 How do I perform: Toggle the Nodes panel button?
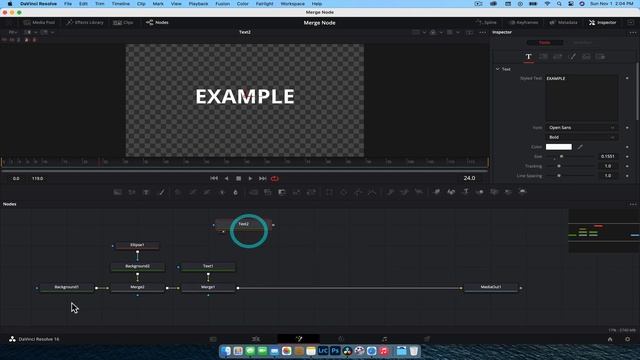coord(157,22)
